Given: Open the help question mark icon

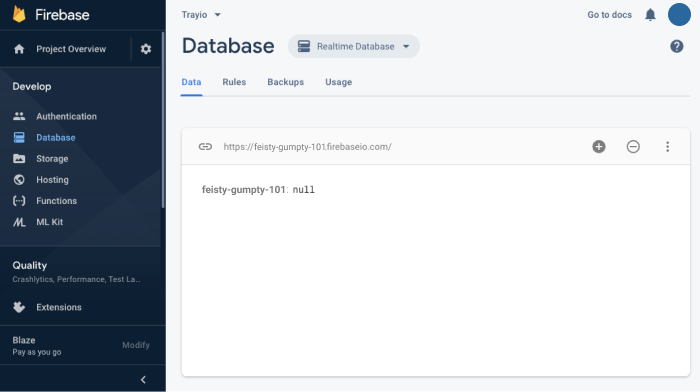Looking at the screenshot, I should (x=676, y=46).
